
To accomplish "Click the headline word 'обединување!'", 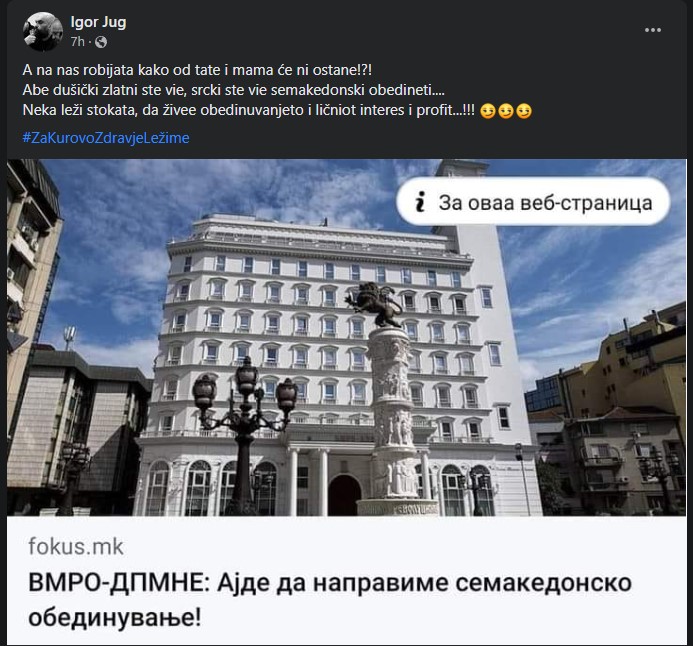I will (x=115, y=617).
